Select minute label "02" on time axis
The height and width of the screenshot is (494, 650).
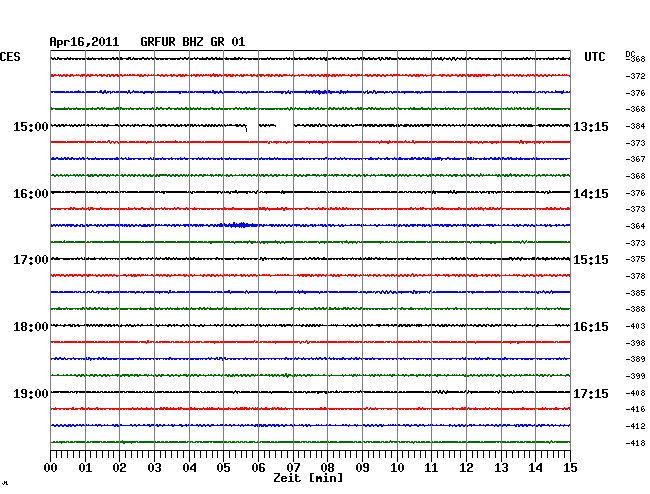(x=119, y=468)
